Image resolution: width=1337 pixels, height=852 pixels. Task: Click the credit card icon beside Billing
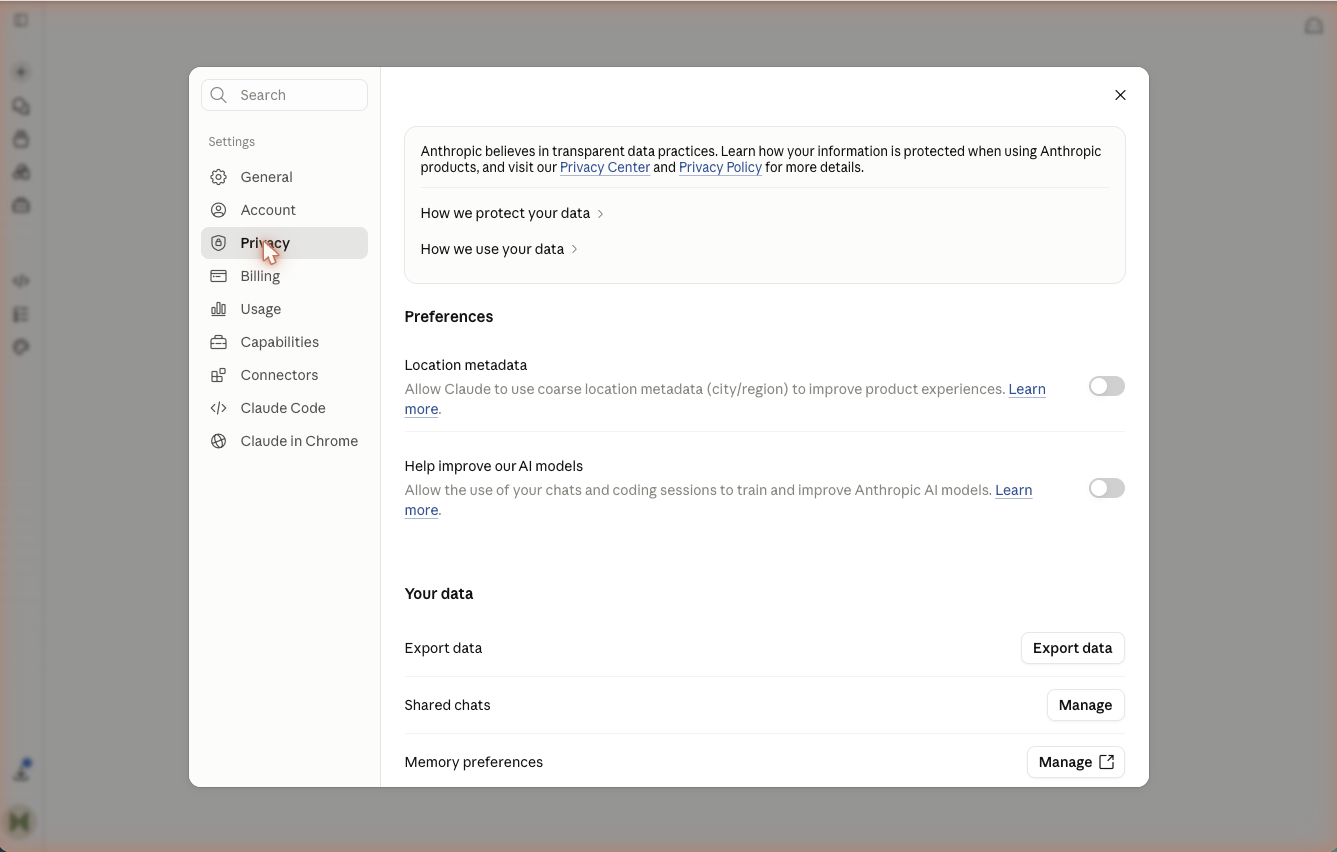(218, 276)
